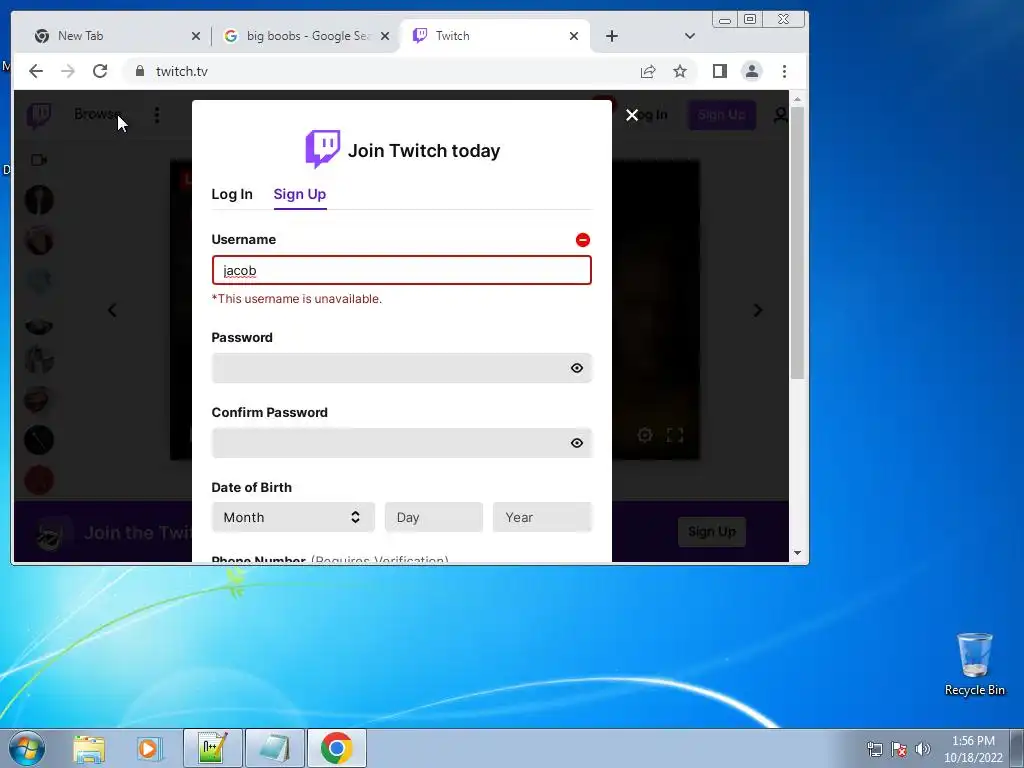The image size is (1024, 768).
Task: Click the player settings gear icon
Action: pyautogui.click(x=645, y=435)
